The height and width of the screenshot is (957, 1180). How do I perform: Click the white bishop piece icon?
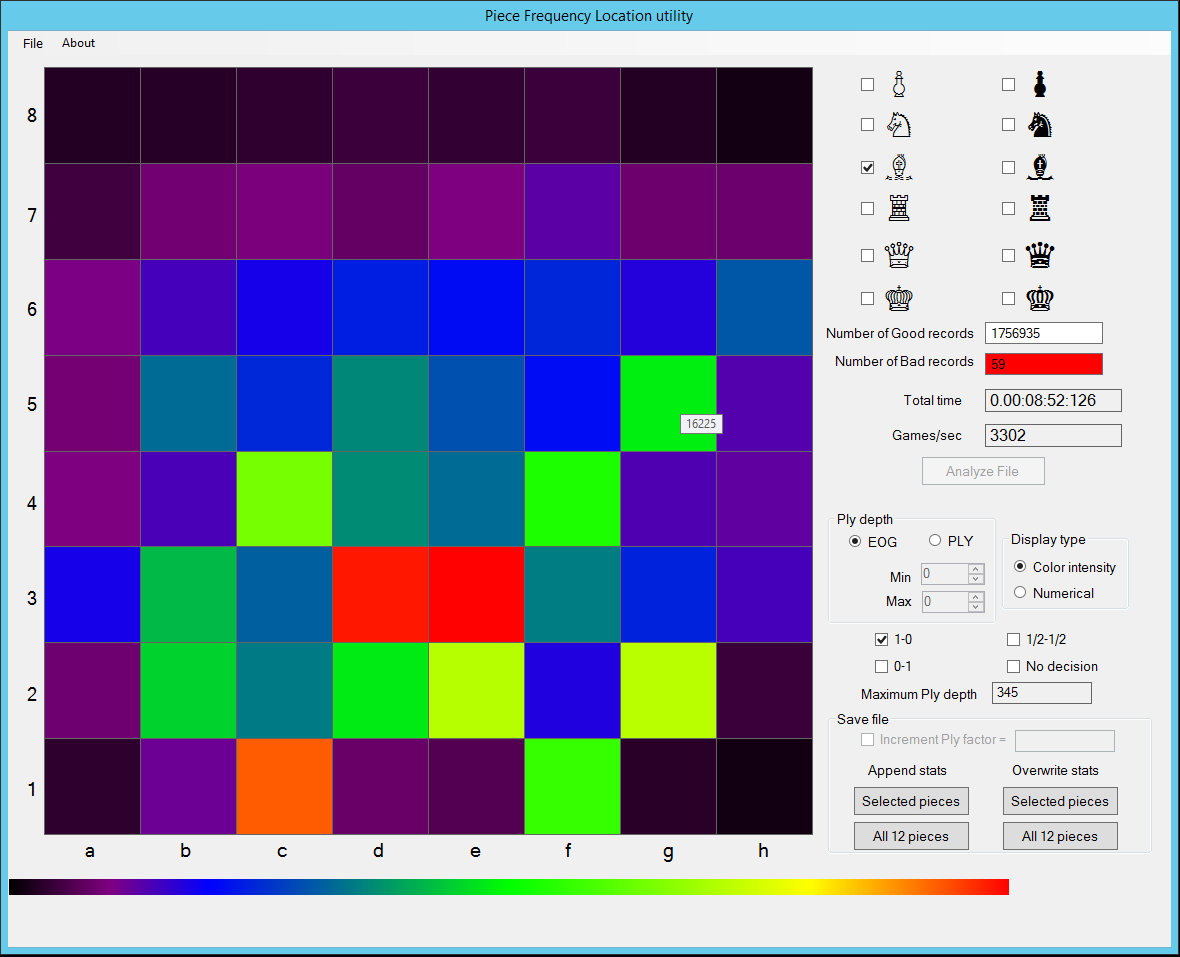click(899, 167)
